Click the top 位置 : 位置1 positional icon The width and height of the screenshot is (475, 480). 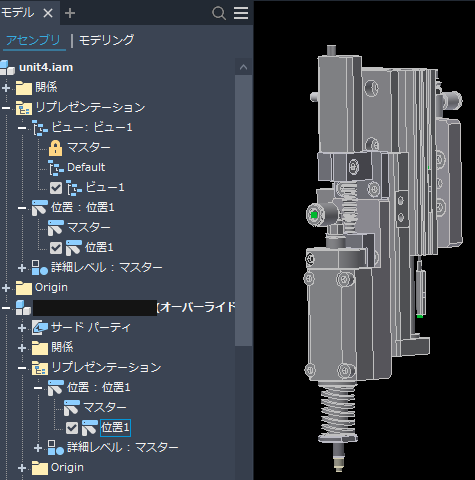click(x=40, y=208)
